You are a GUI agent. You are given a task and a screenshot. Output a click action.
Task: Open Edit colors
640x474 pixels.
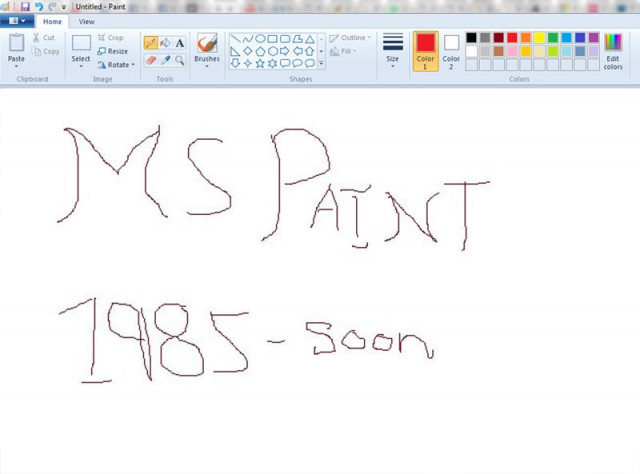[x=613, y=51]
